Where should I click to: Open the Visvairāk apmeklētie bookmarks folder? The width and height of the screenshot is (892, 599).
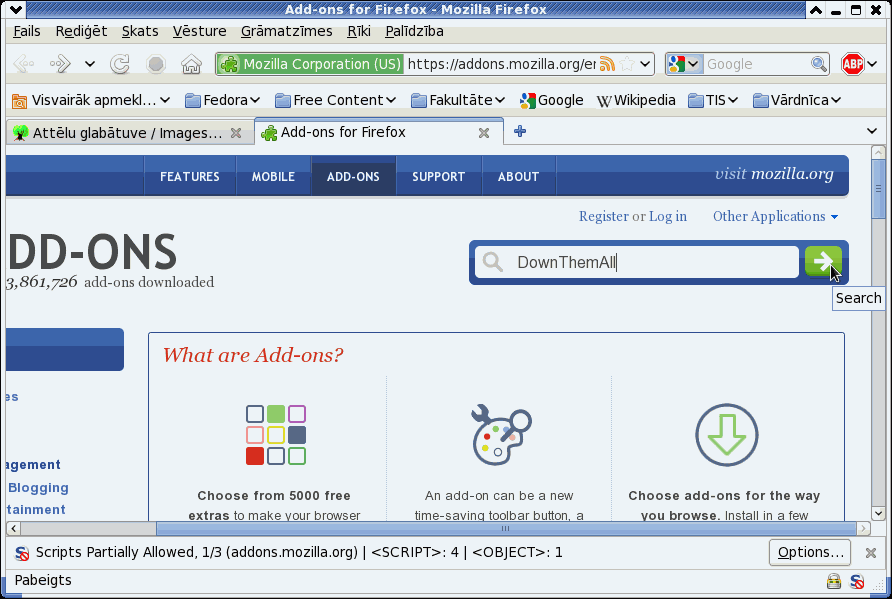91,100
